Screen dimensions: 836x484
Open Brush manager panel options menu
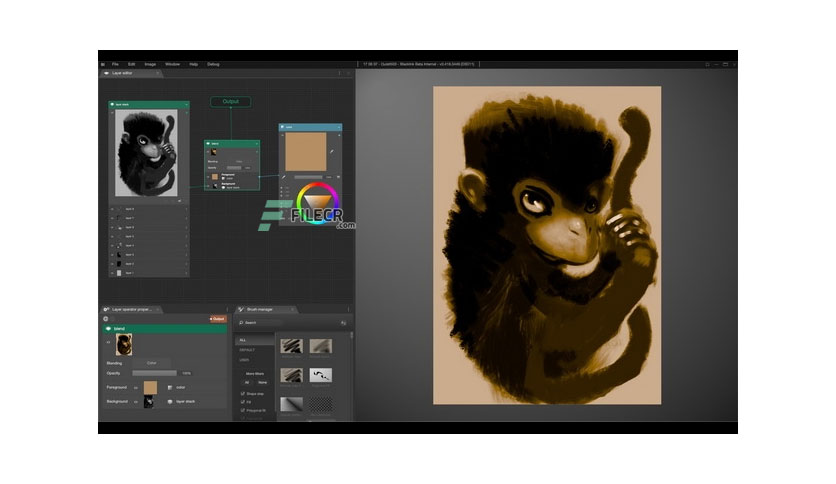349,310
